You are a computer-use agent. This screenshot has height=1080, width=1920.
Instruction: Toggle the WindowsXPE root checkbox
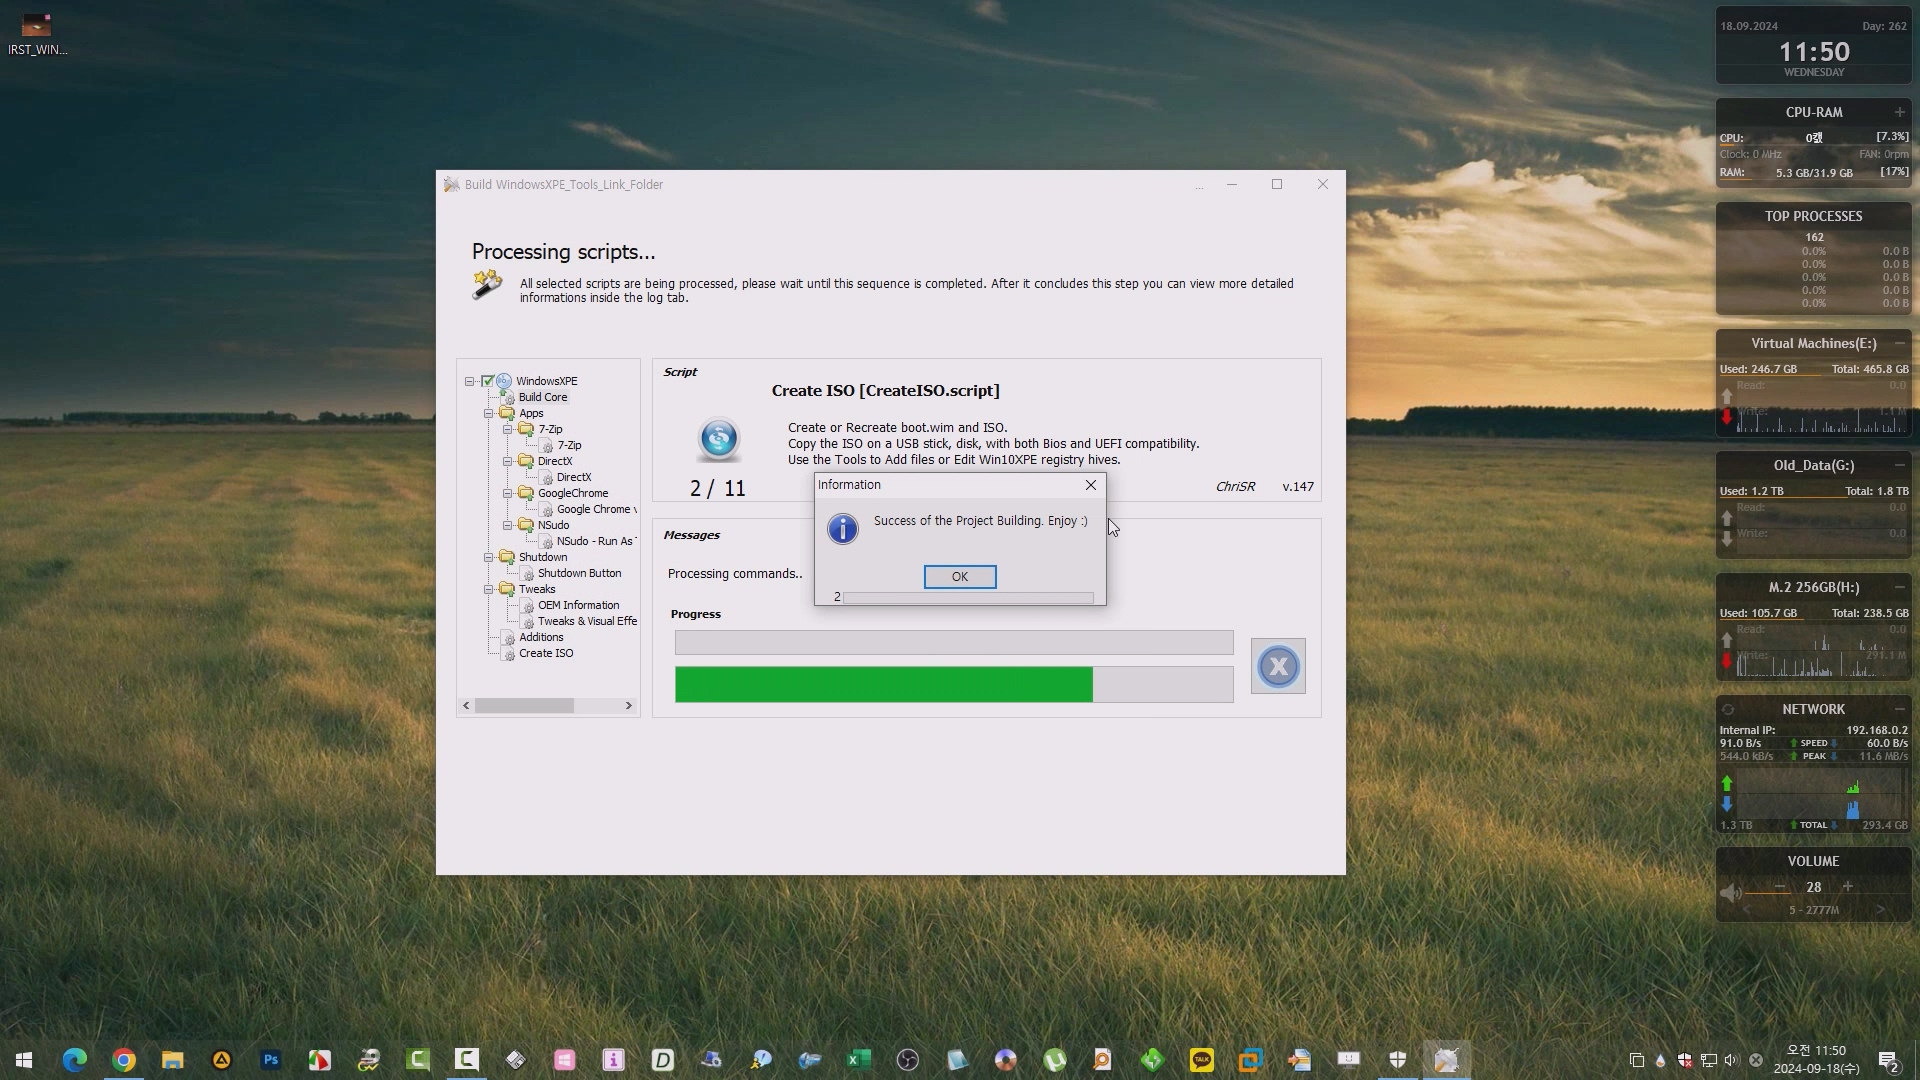click(x=488, y=381)
